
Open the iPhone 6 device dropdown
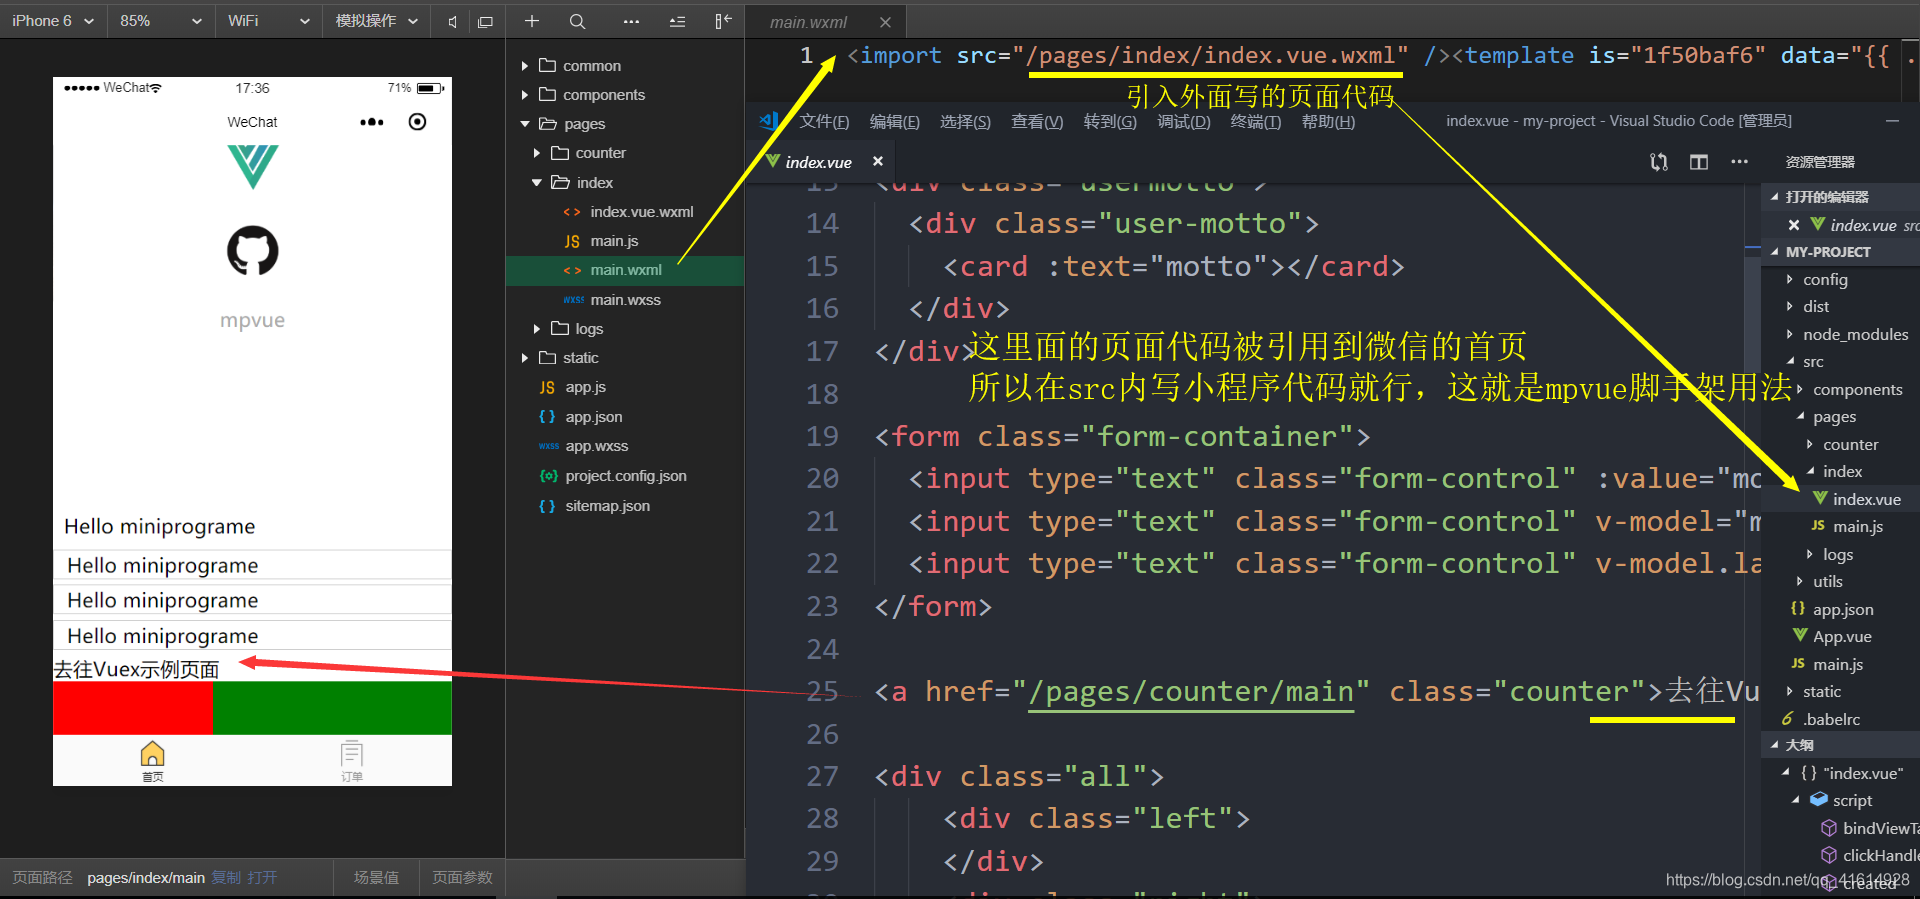[52, 21]
